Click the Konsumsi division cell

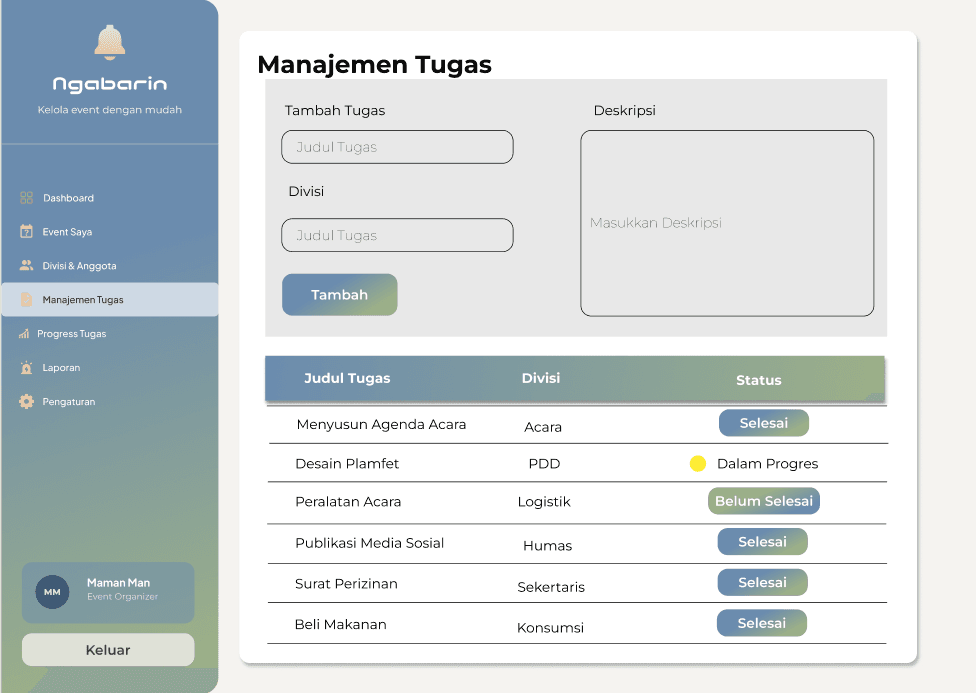(x=550, y=628)
